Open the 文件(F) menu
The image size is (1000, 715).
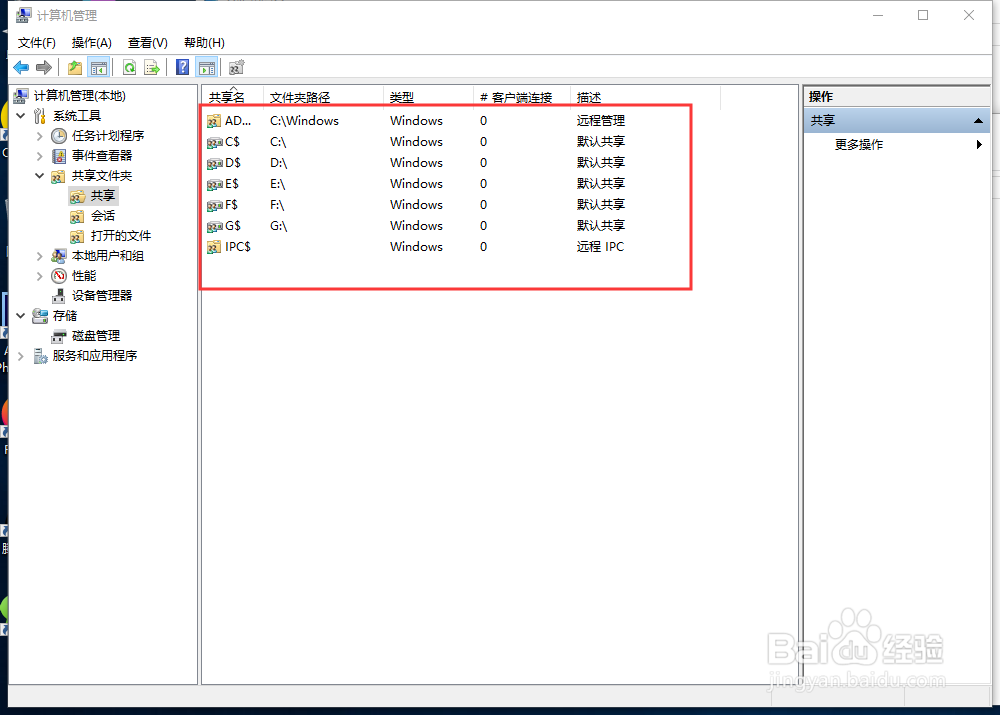[36, 43]
